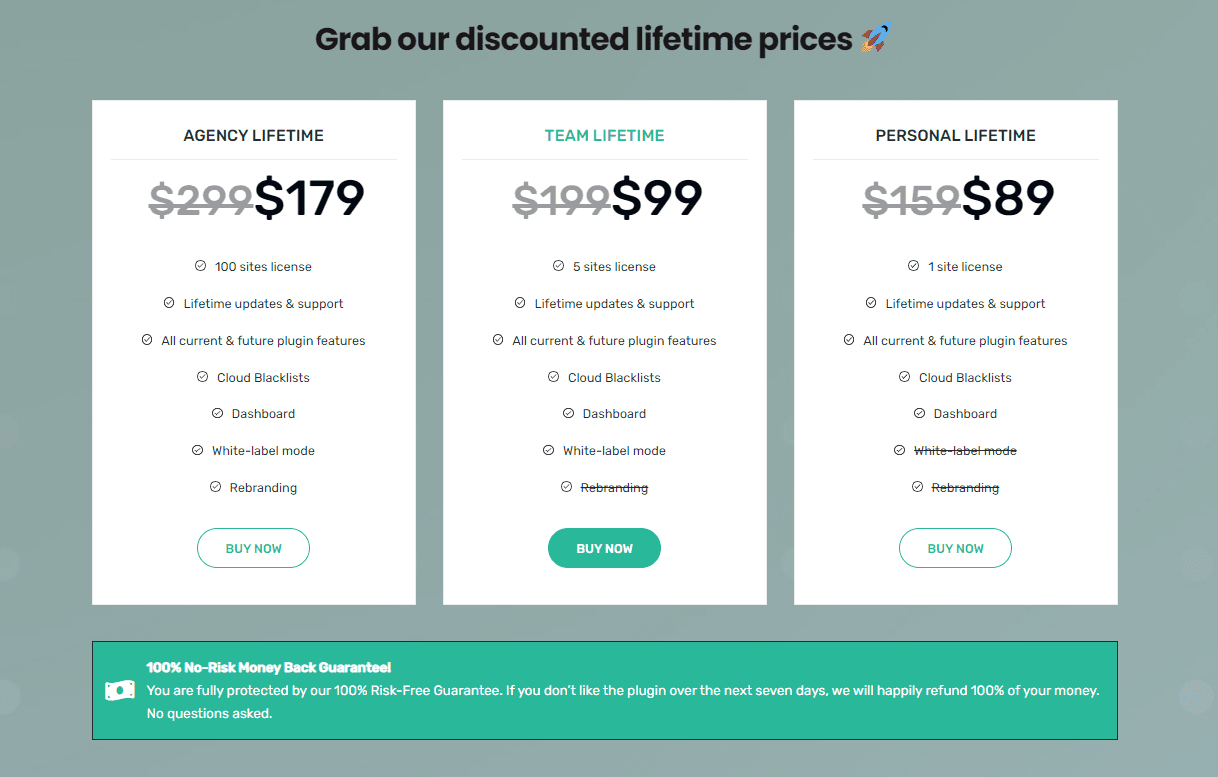Click the check icon next to Team Cloud Blacklists
This screenshot has height=777, width=1218.
(x=554, y=377)
